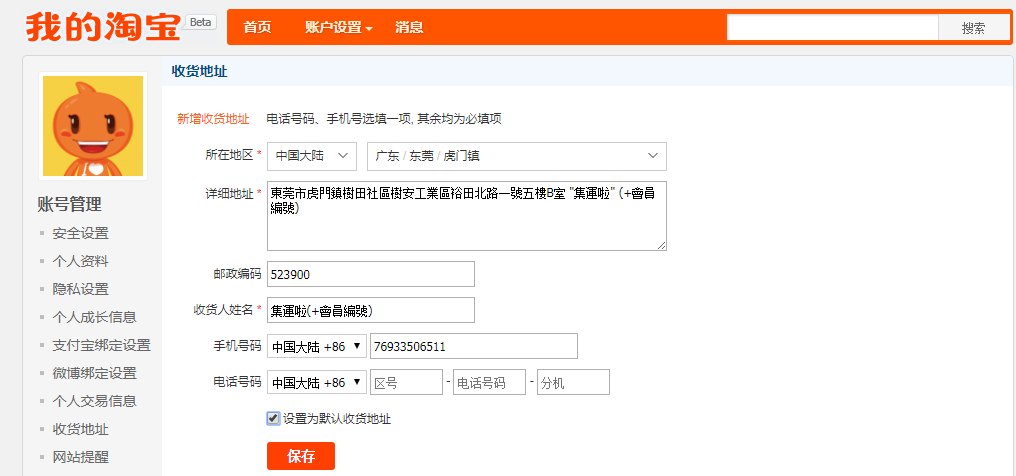Open the 电话号码 country code dropdown
Viewport: 1016px width, 476px height.
(x=317, y=383)
